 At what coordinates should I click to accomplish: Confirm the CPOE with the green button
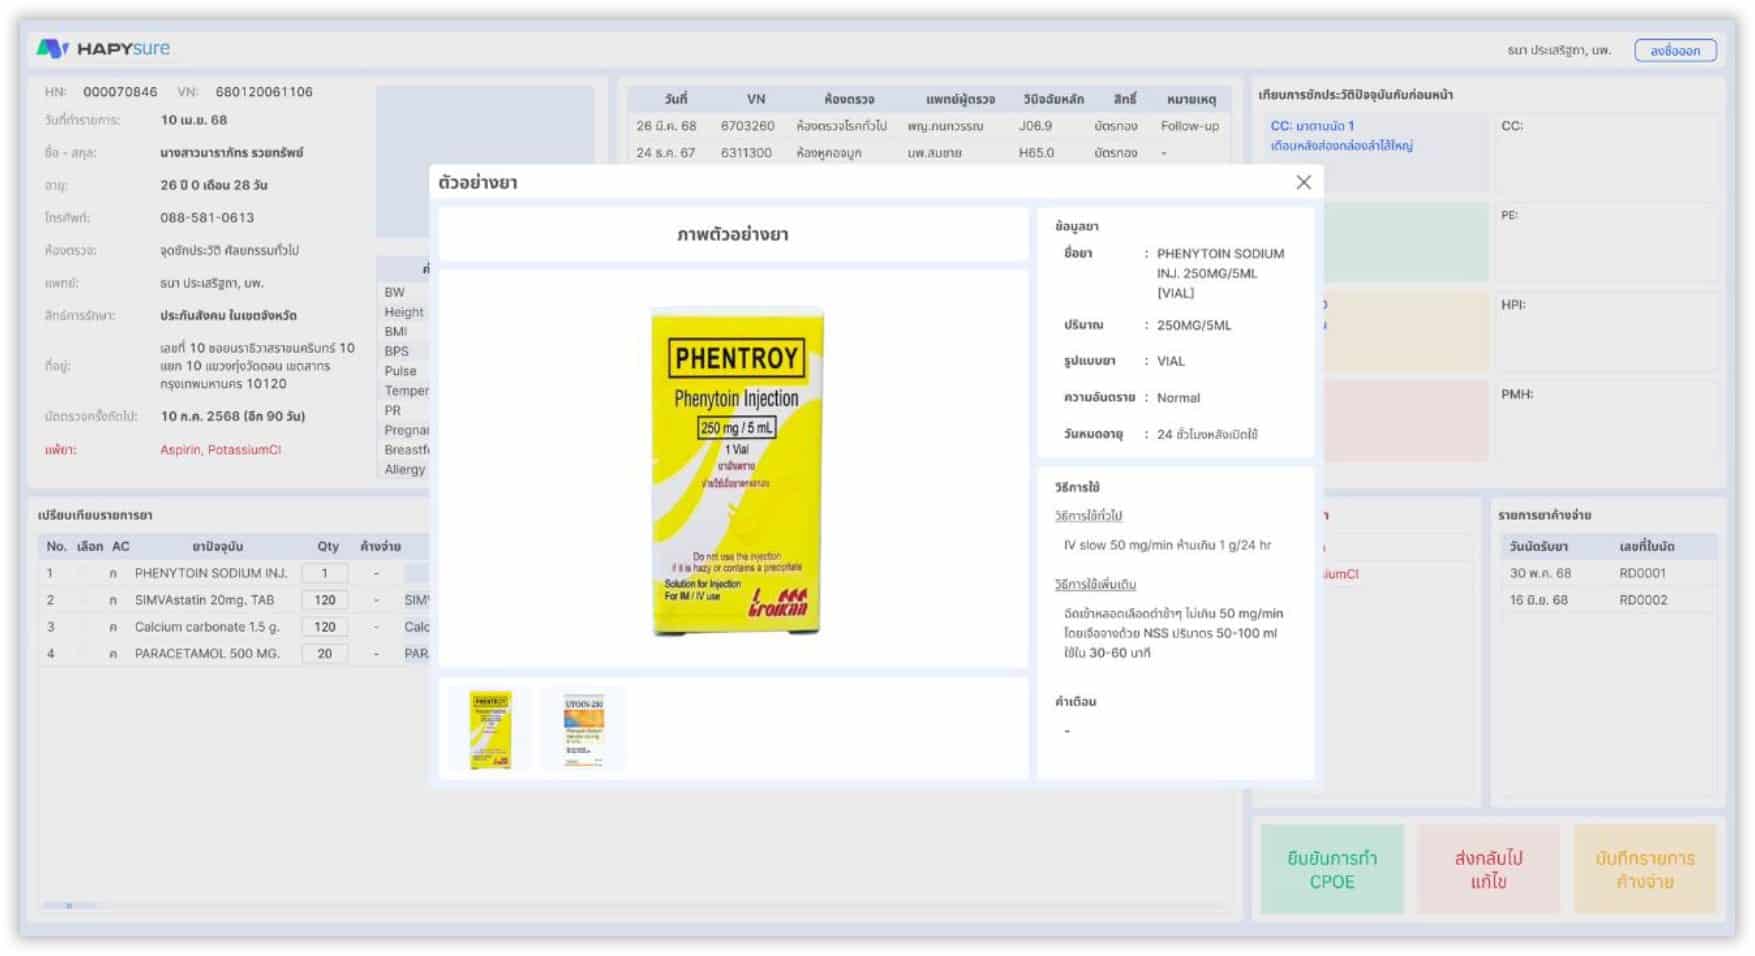pyautogui.click(x=1331, y=869)
